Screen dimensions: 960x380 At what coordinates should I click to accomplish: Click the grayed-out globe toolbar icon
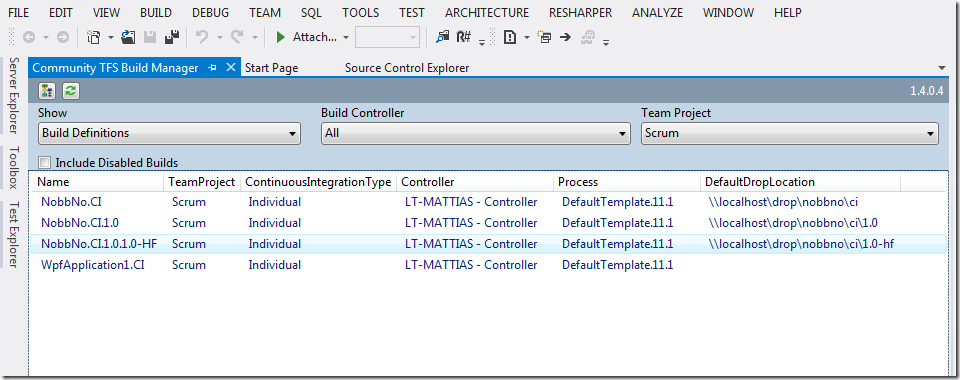tap(588, 38)
